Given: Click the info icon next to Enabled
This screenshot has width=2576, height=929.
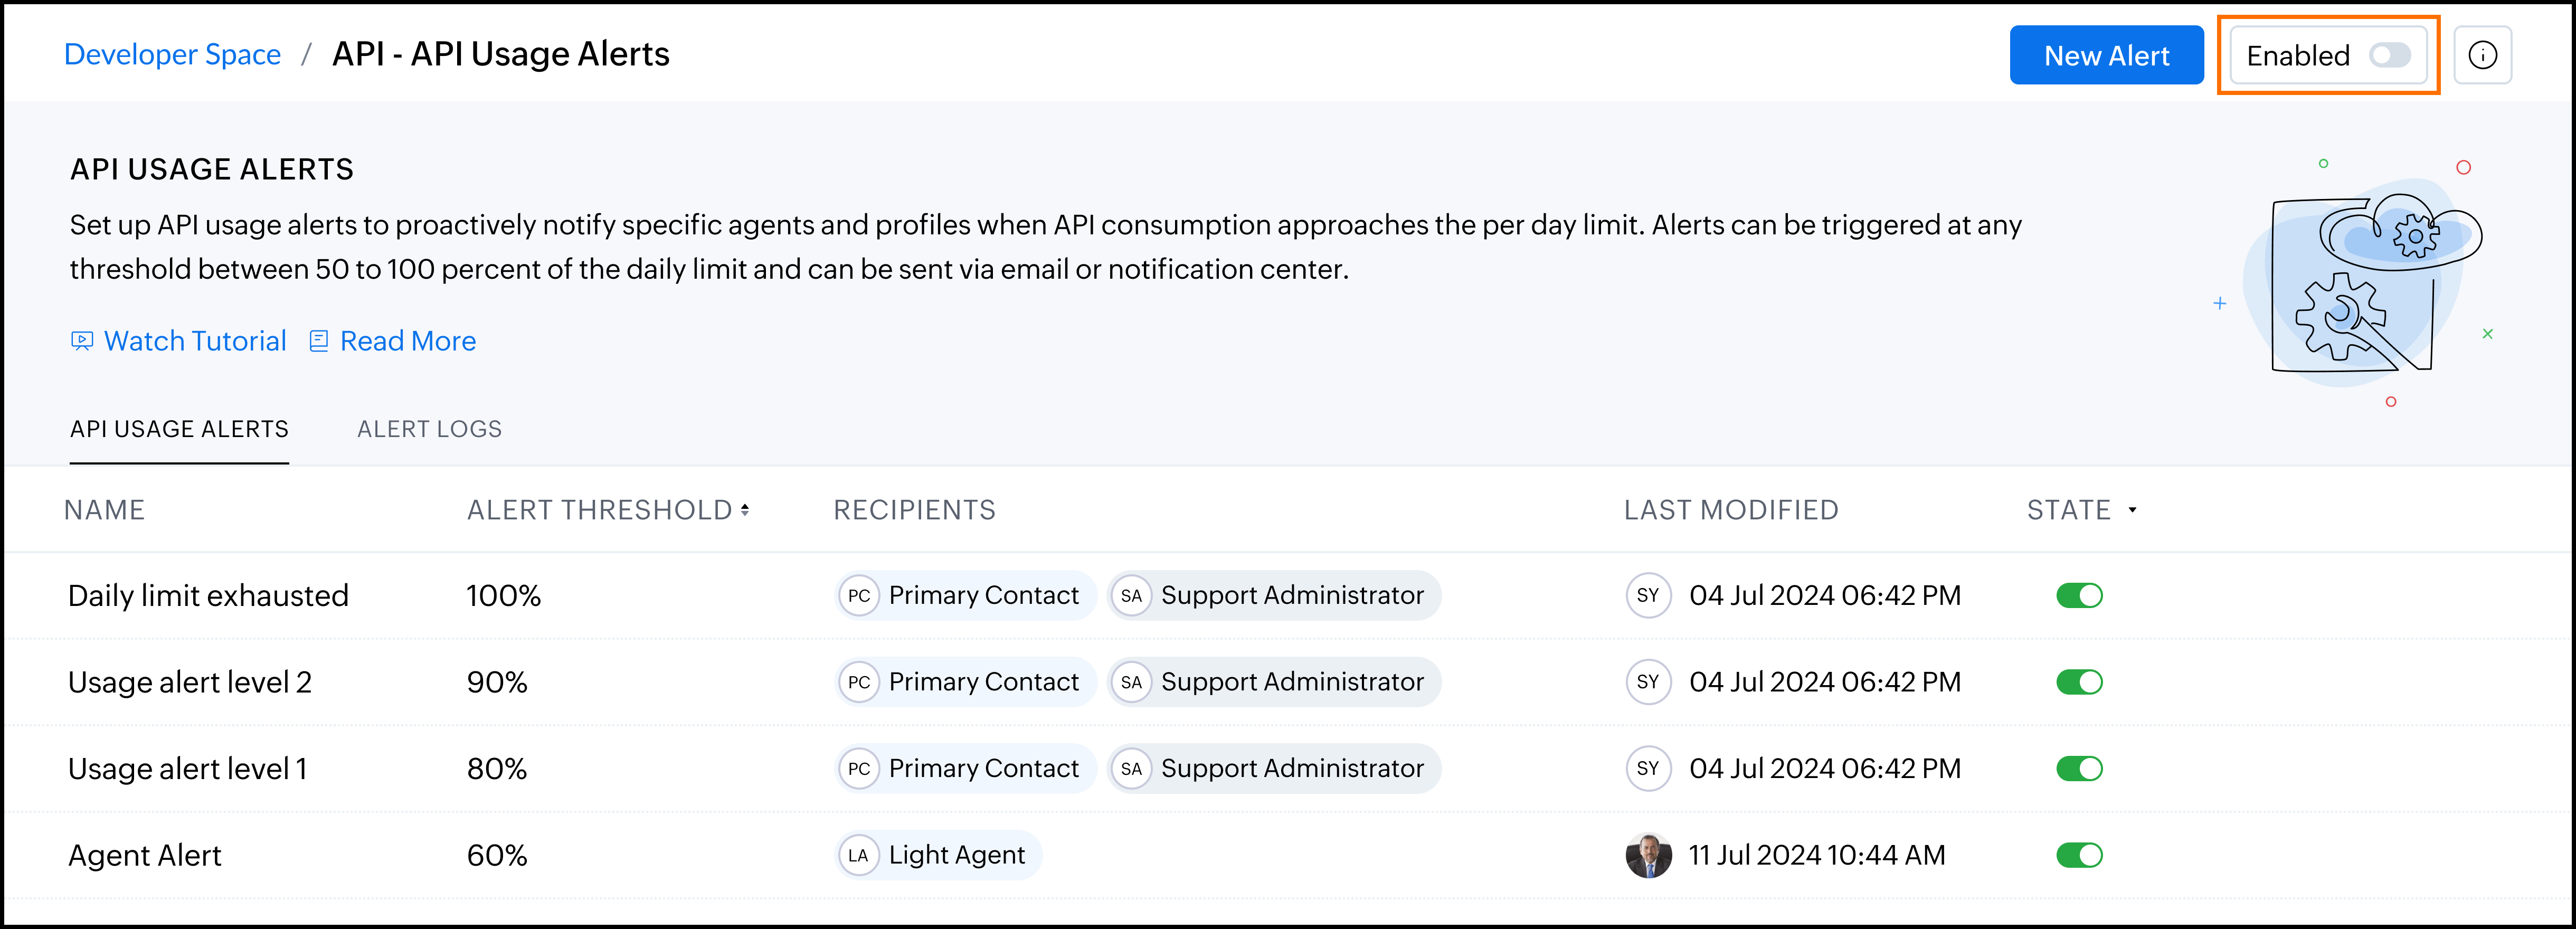Looking at the screenshot, I should coord(2482,55).
